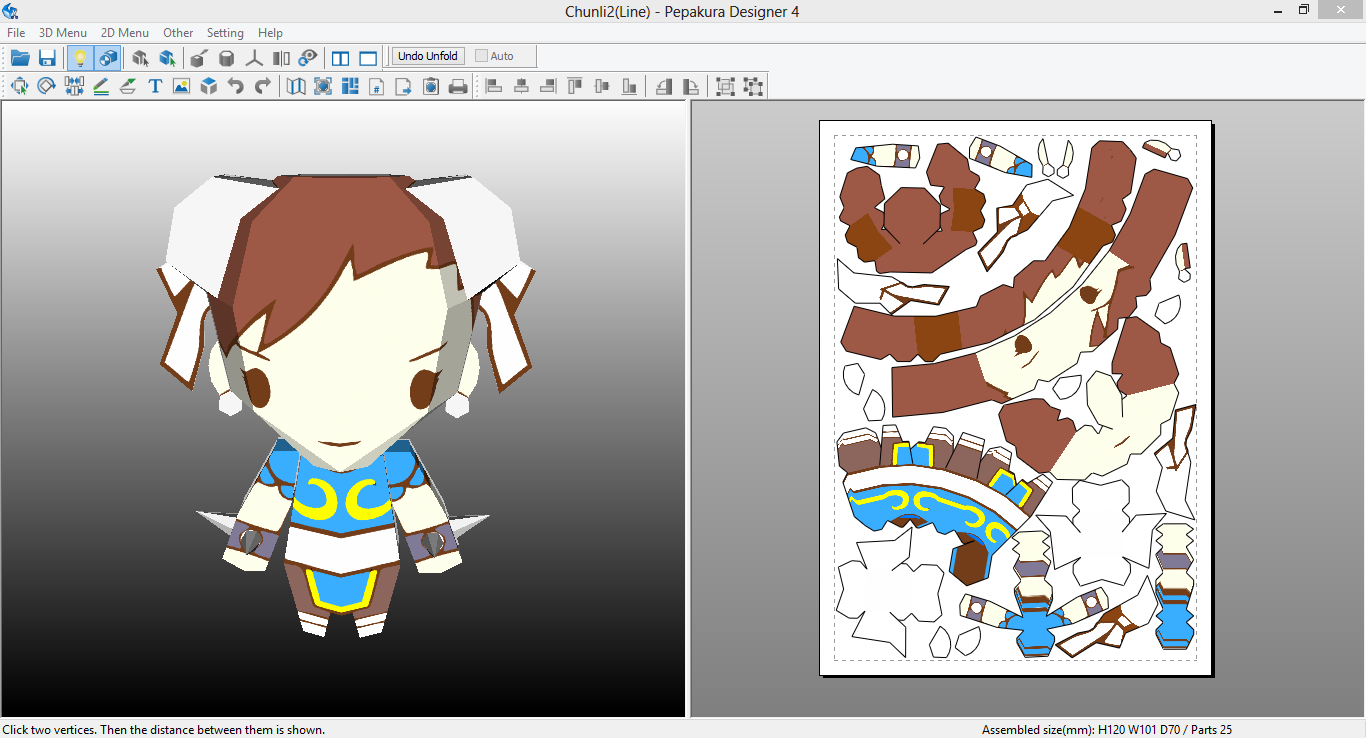This screenshot has height=738, width=1366.
Task: Click the blue 3D cube icon
Action: (x=208, y=86)
